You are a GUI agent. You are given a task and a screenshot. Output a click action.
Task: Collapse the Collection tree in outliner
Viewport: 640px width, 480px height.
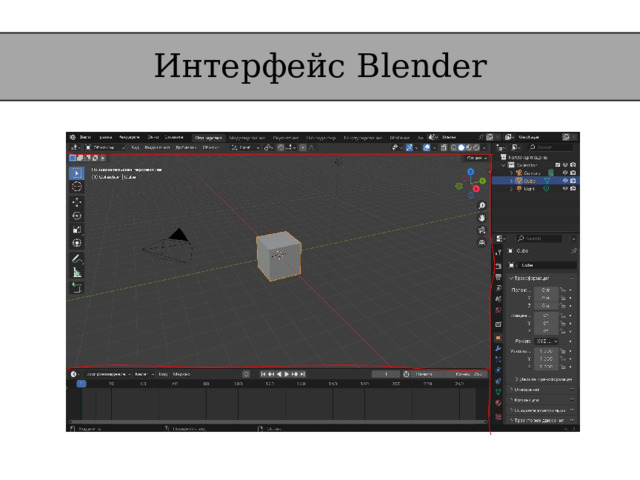click(x=503, y=165)
